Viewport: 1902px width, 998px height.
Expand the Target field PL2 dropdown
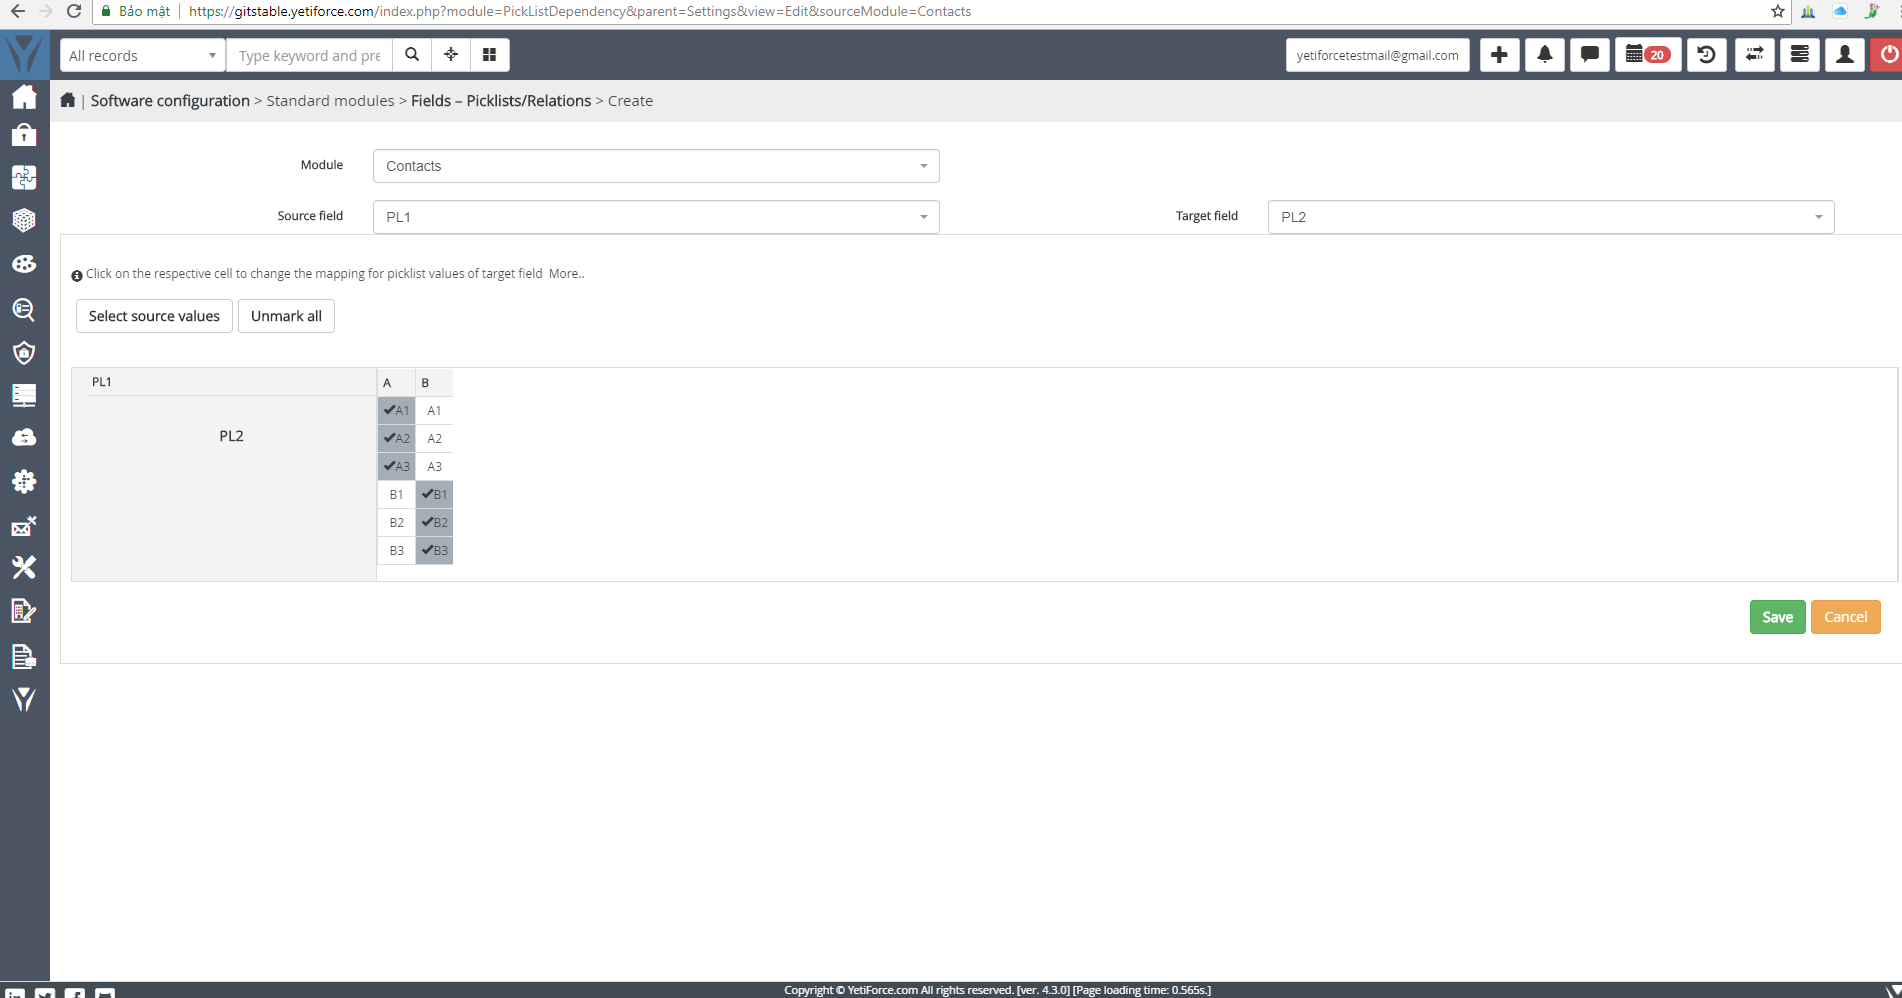pos(1551,217)
